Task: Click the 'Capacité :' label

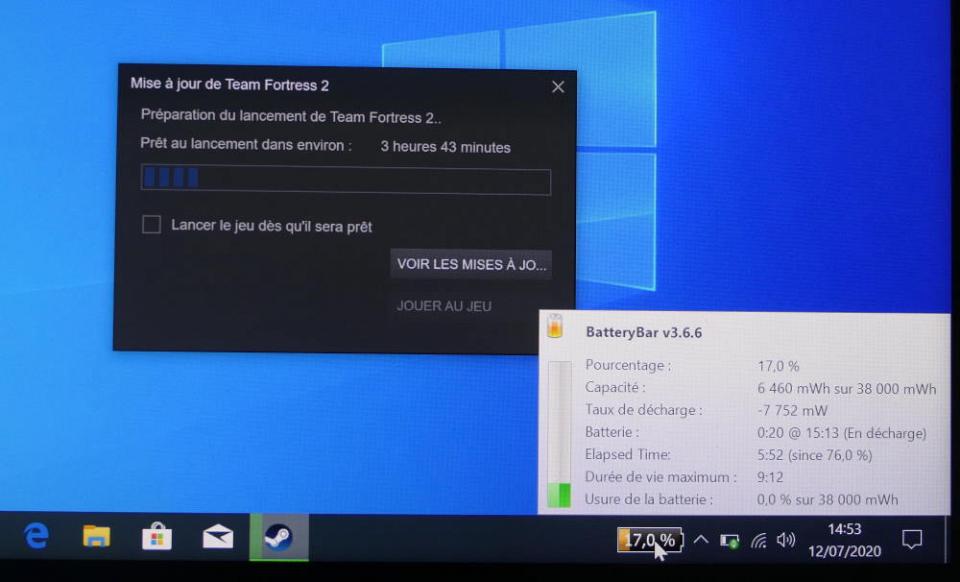Action: (615, 387)
